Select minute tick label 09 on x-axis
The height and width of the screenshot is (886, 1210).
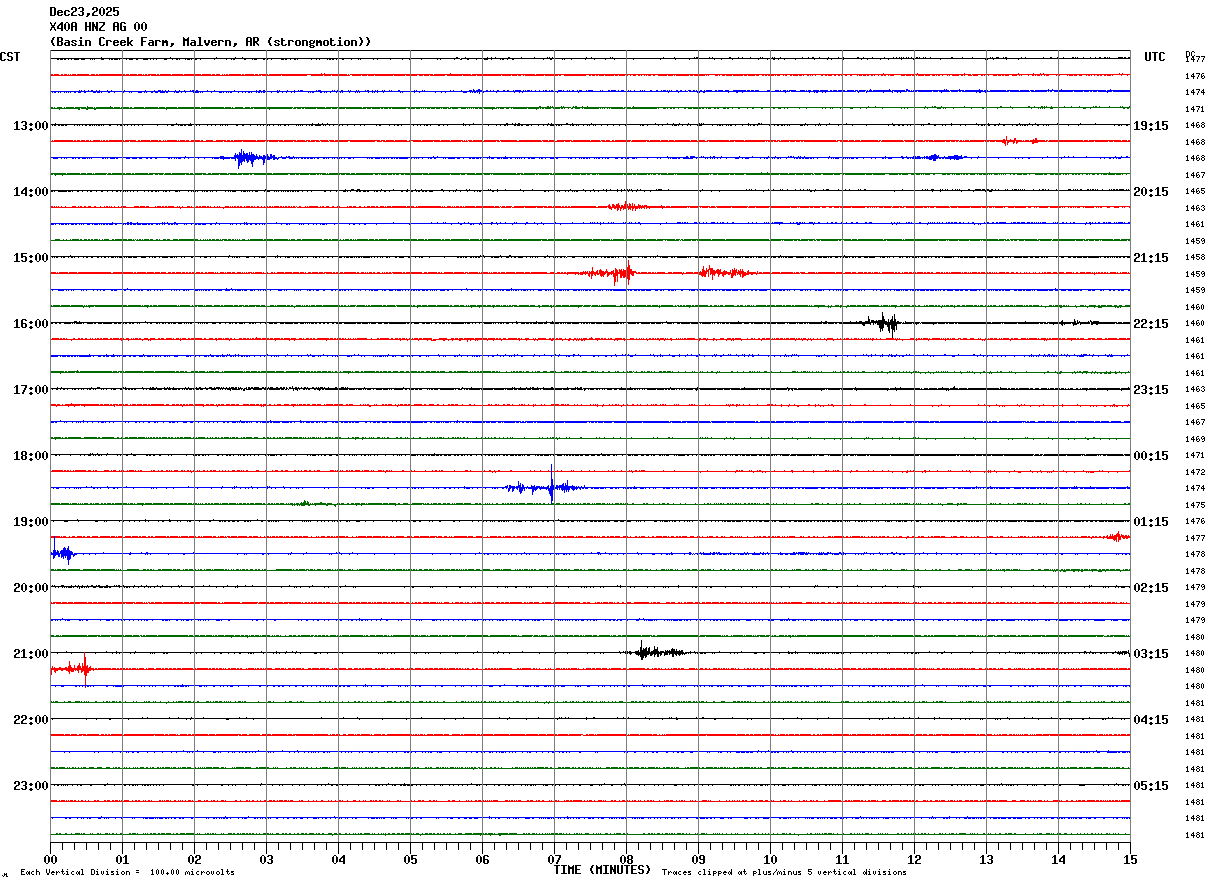click(x=698, y=859)
